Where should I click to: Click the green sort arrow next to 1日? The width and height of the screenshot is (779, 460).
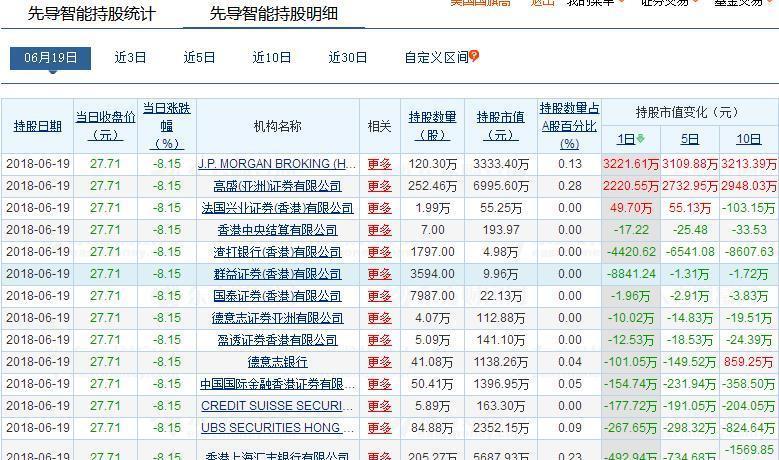point(640,138)
